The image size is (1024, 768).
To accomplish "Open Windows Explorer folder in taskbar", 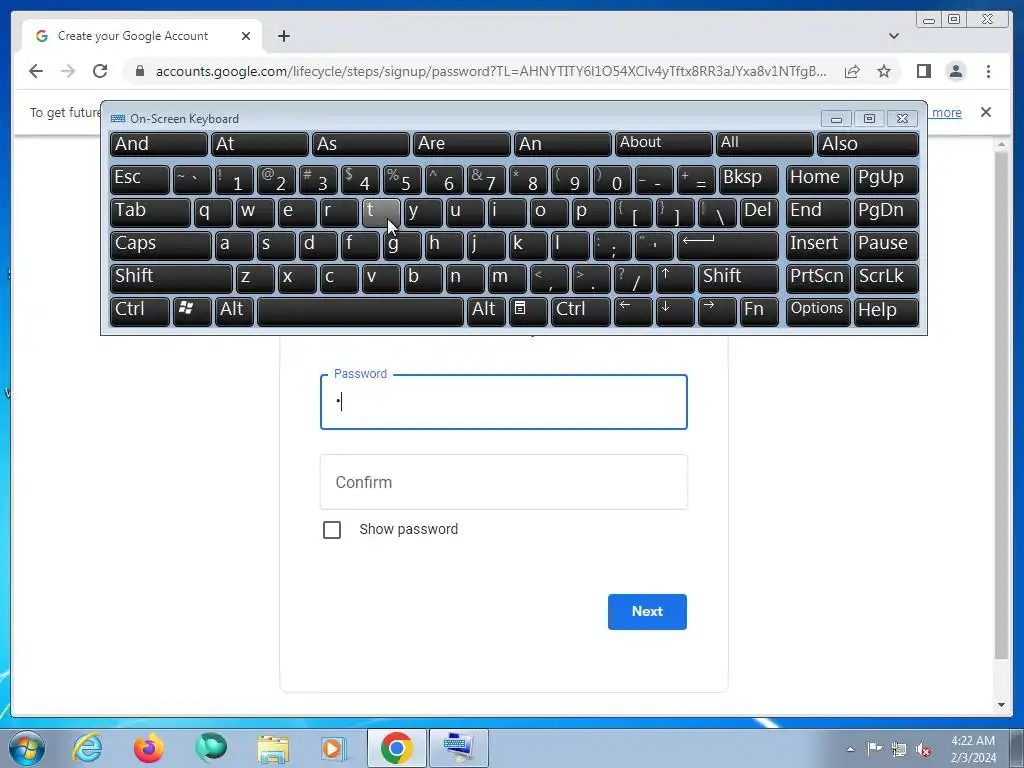I will [273, 748].
